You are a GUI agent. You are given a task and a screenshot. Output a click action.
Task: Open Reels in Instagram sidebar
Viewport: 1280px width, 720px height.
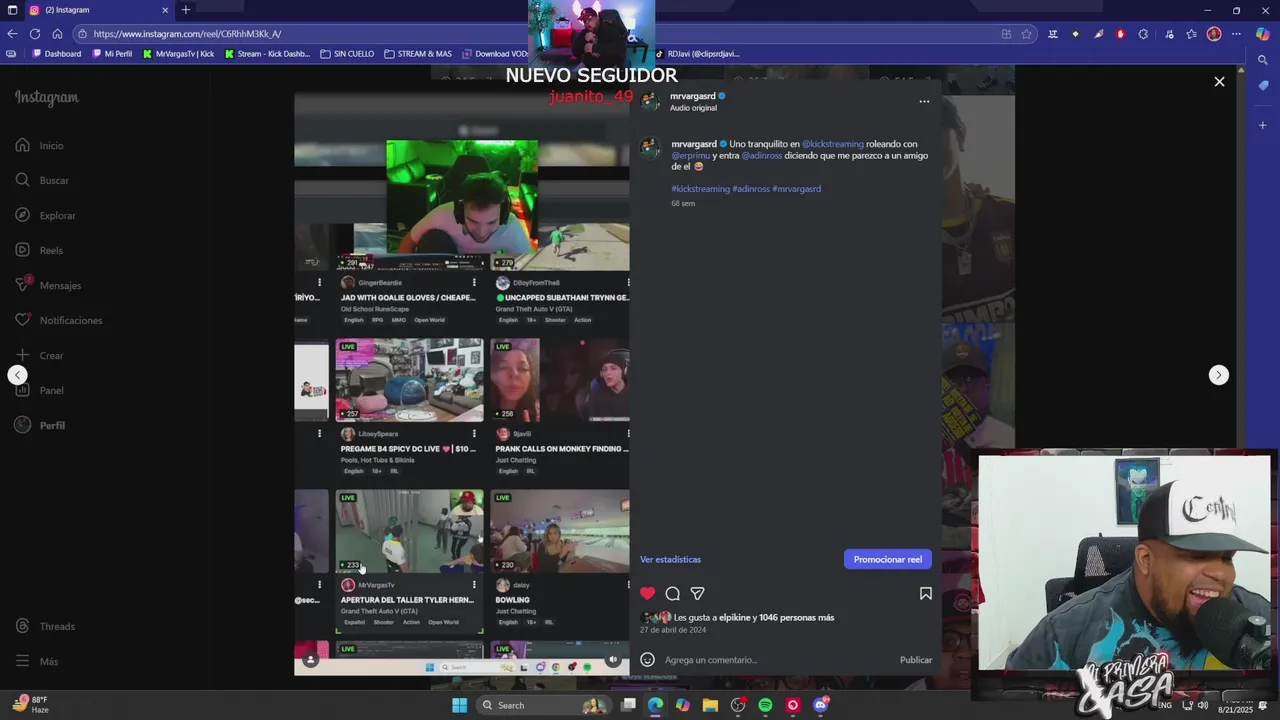[39, 251]
